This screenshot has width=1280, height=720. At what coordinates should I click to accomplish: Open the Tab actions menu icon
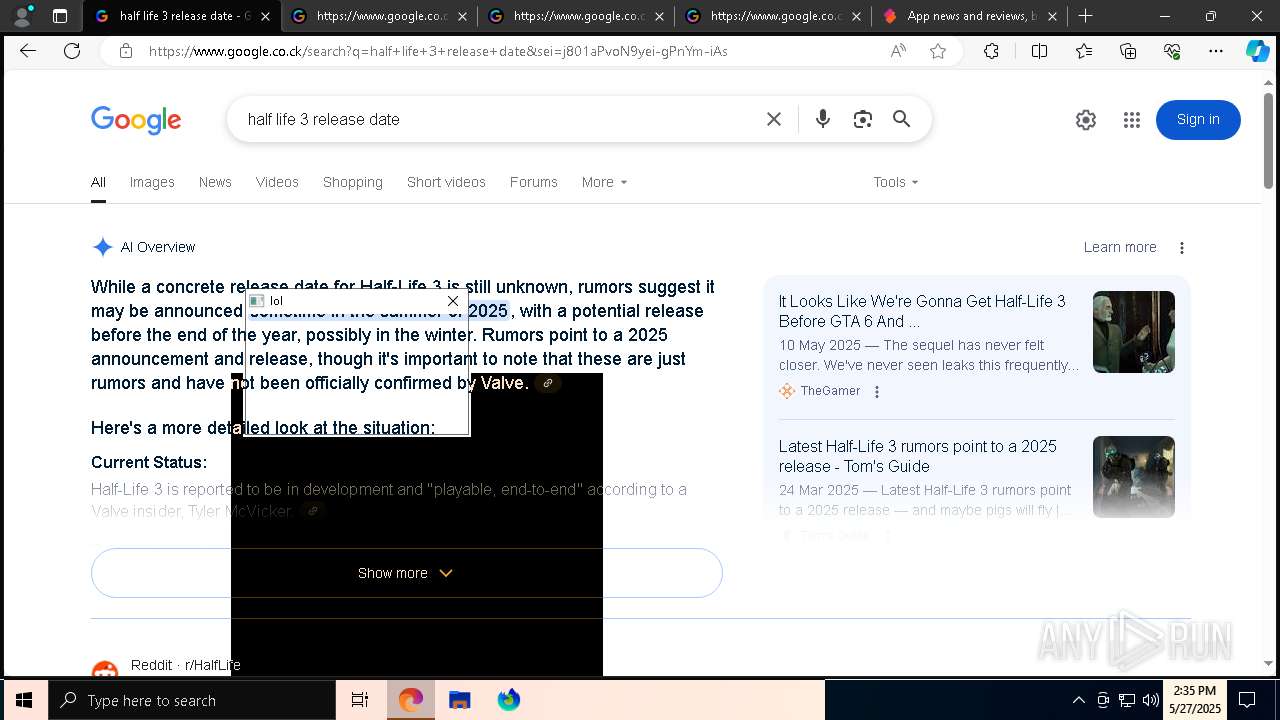coord(60,16)
